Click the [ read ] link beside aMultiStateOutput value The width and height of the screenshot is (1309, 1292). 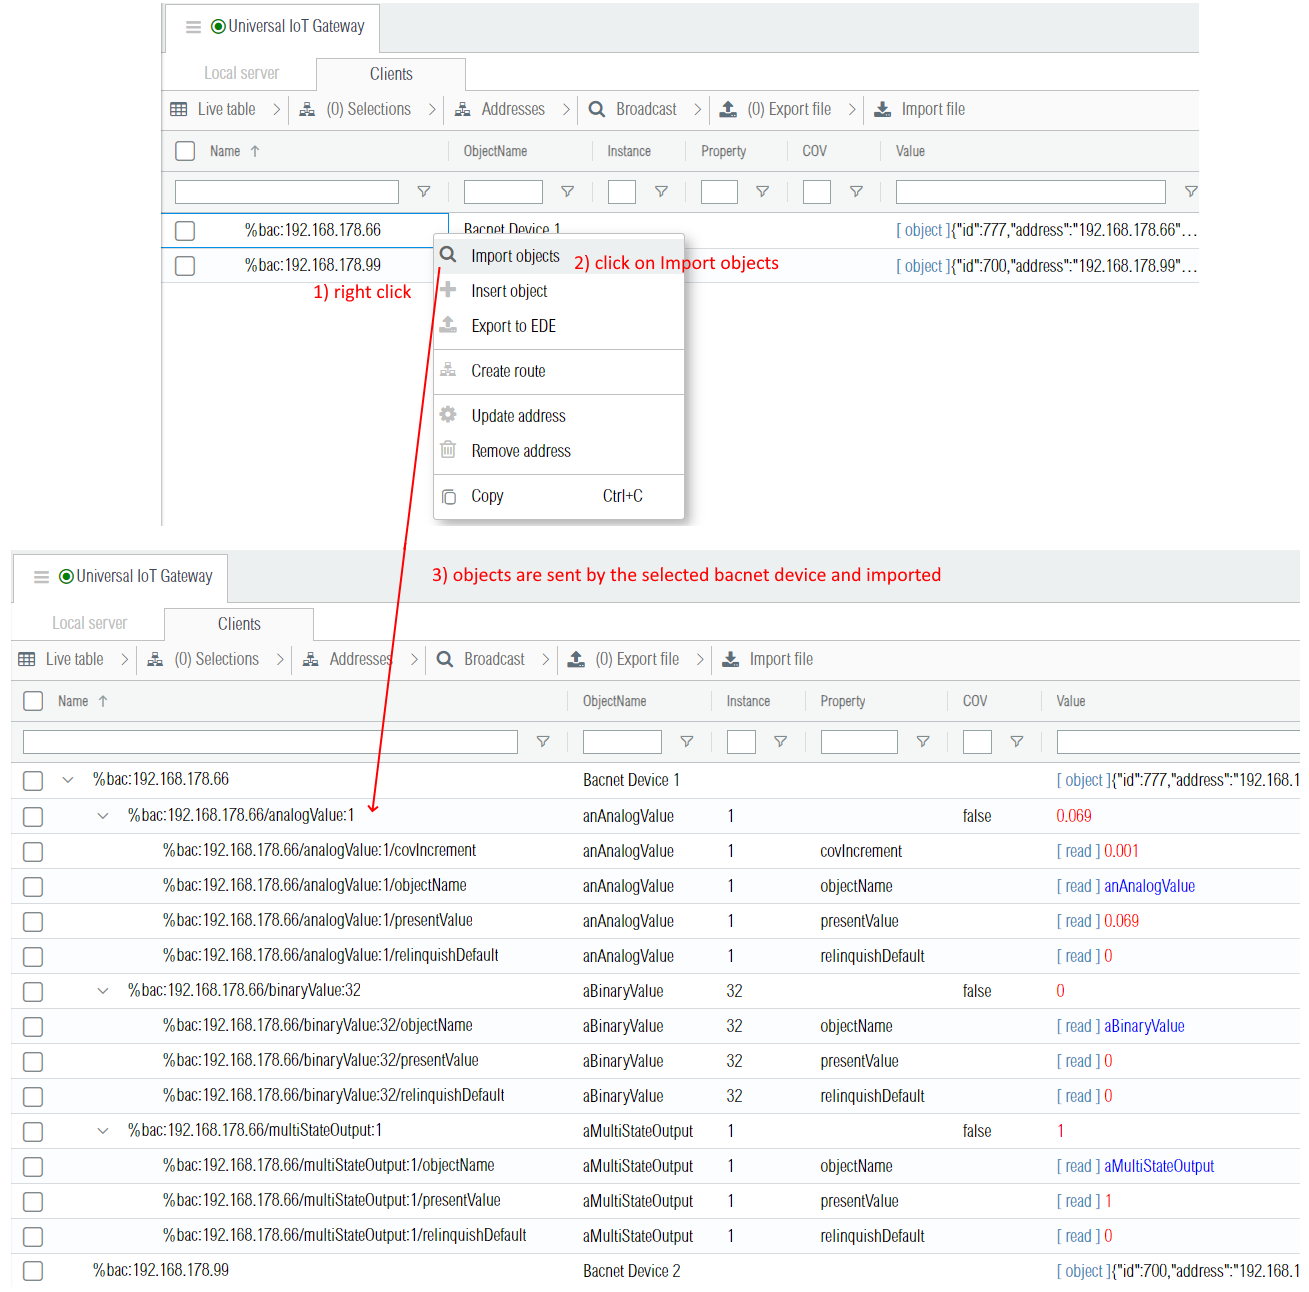(x=1078, y=1166)
